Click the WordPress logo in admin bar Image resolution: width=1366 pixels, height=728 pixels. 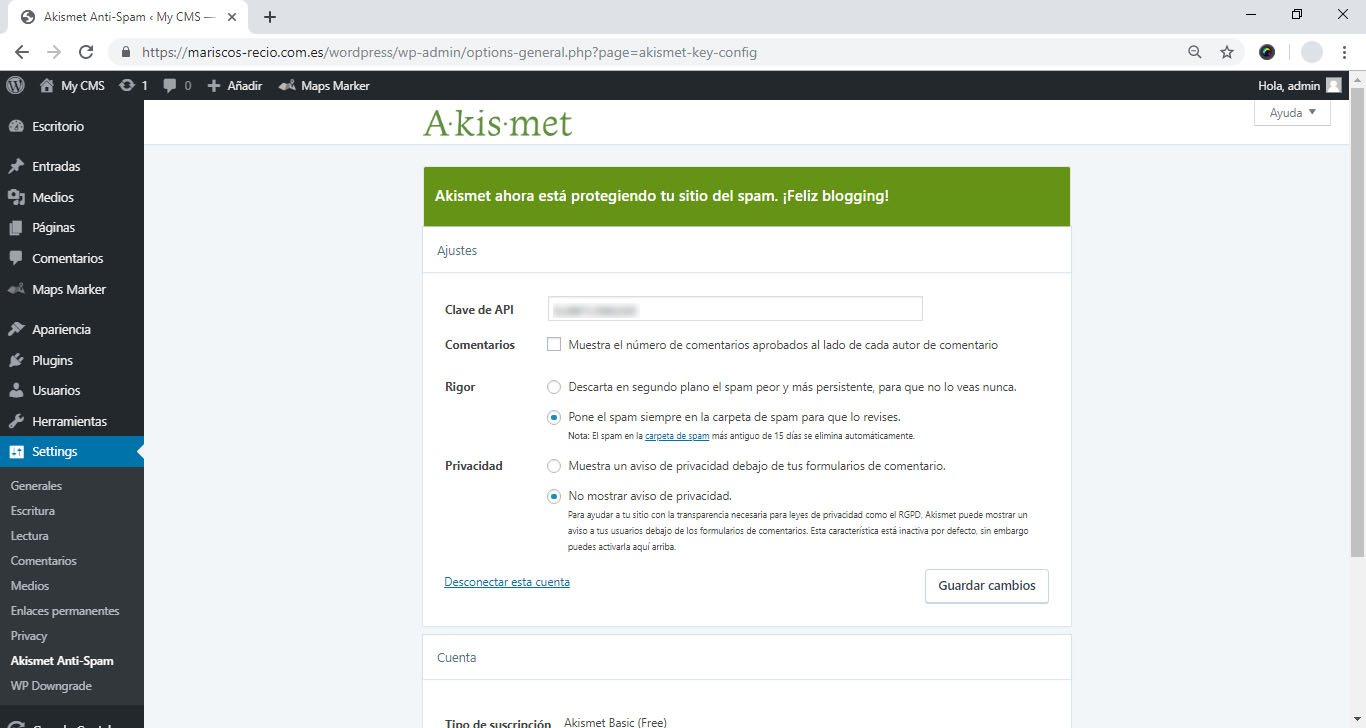click(15, 86)
